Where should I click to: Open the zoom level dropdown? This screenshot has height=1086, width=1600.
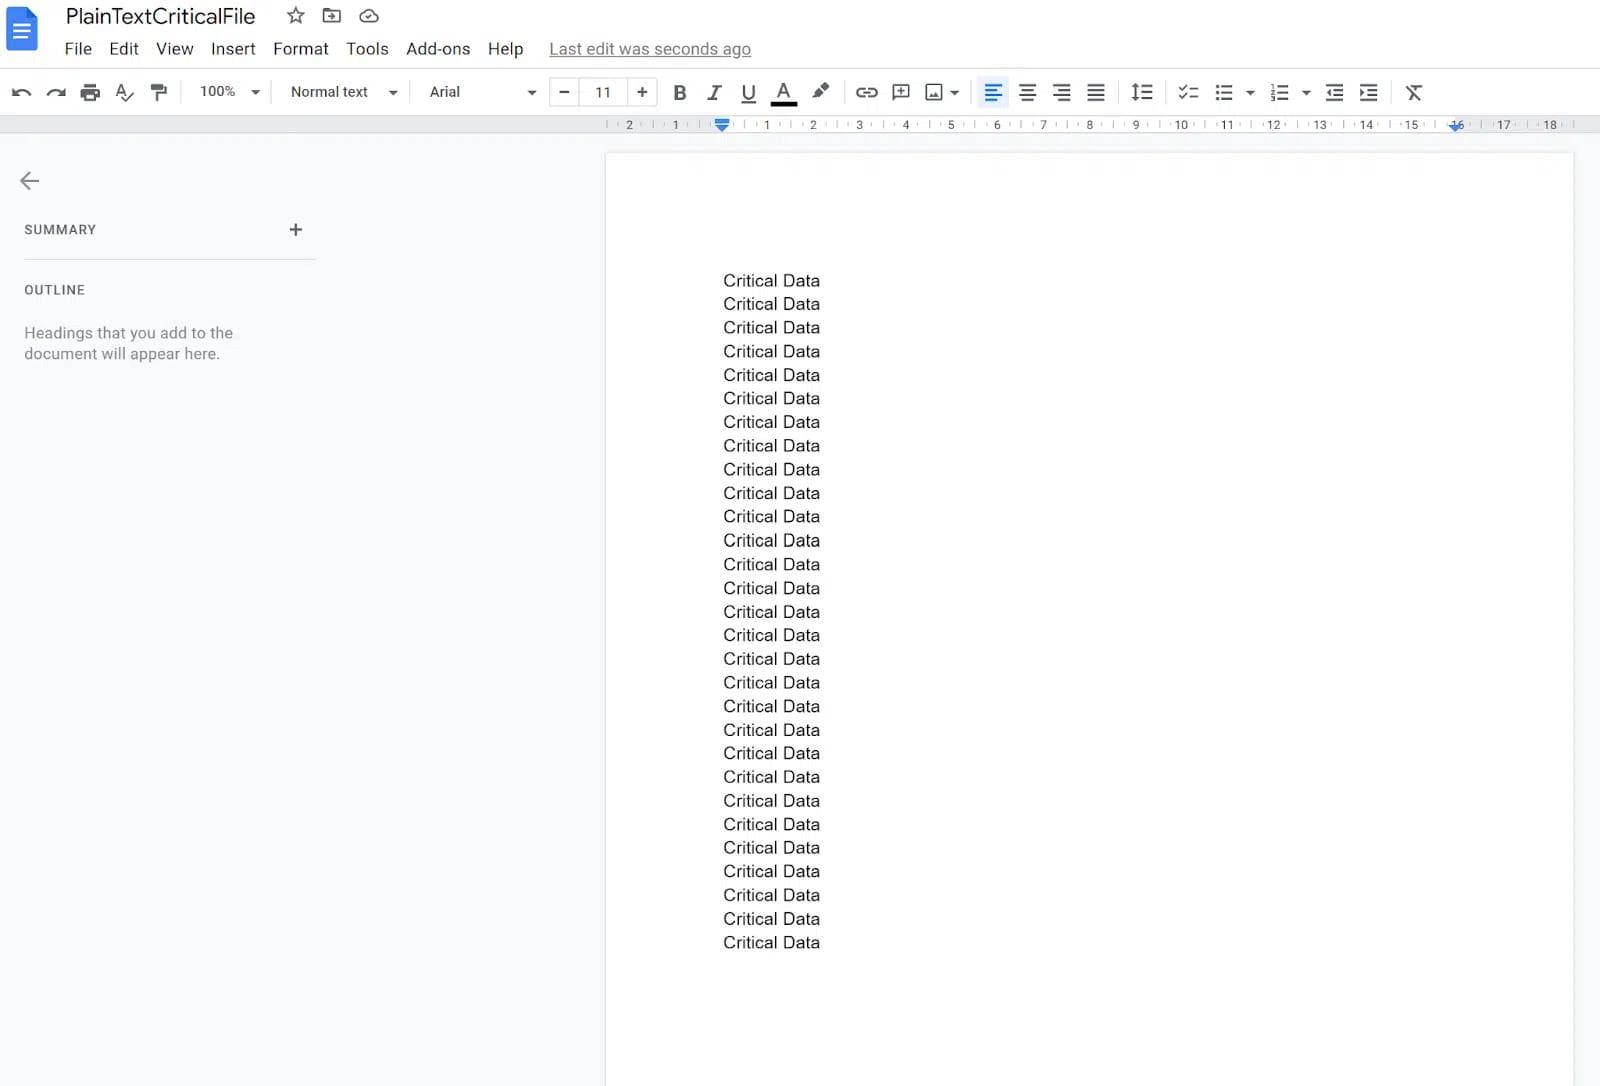point(228,92)
